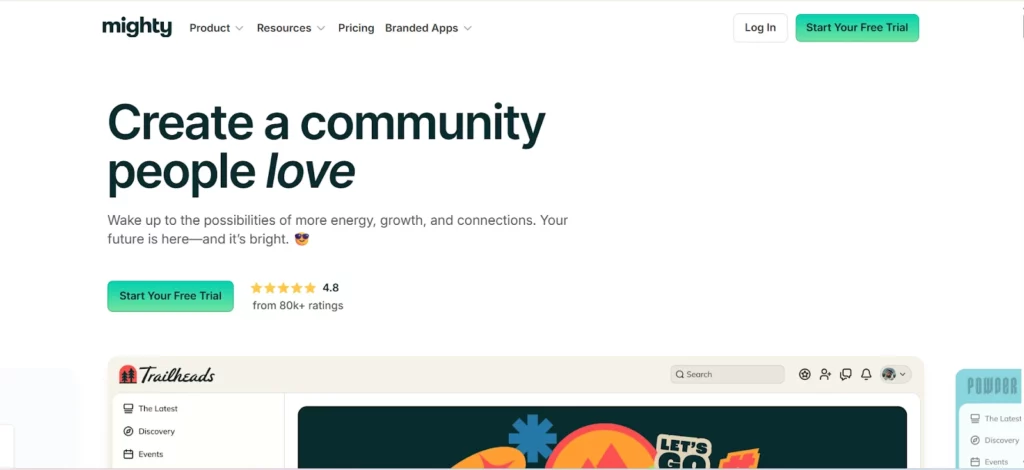
Task: Click the star badge icon in Trailheads header
Action: (805, 374)
